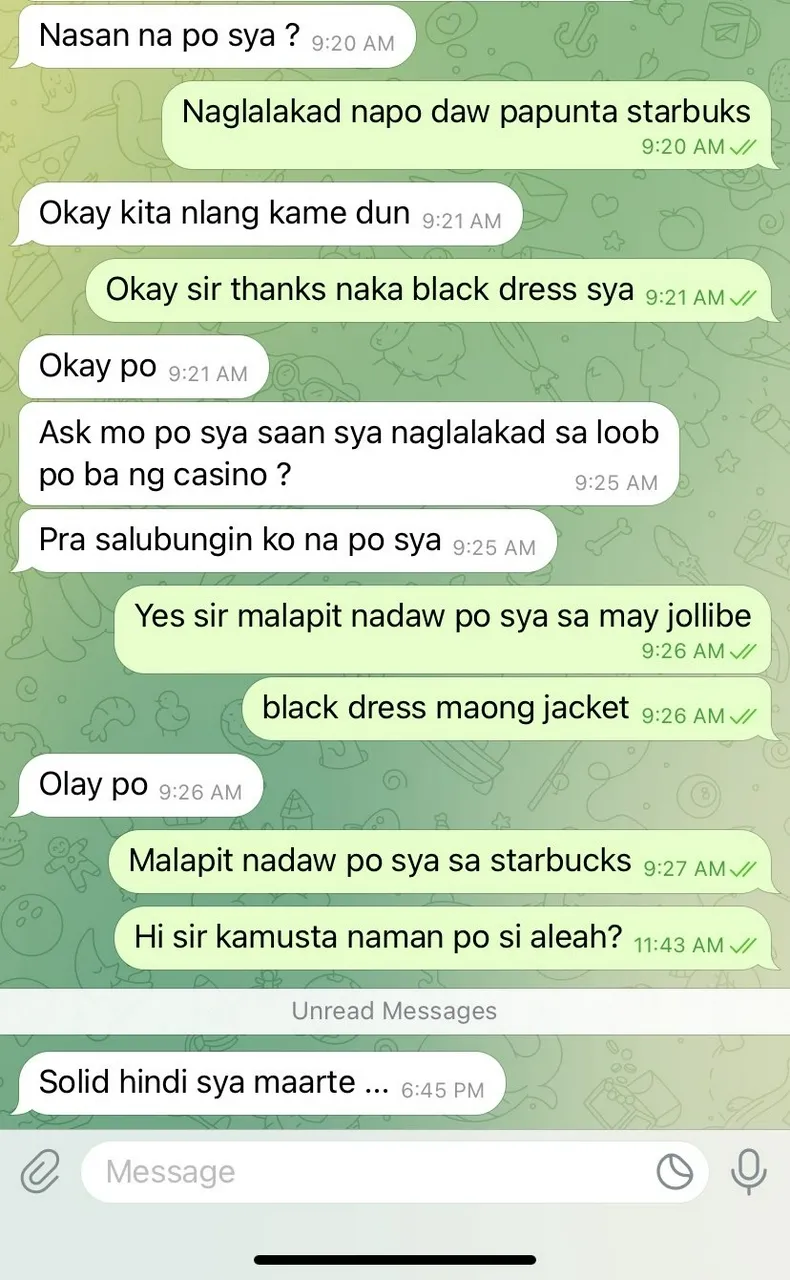Tap Okay kita nlang kame dun bubble

[x=270, y=213]
